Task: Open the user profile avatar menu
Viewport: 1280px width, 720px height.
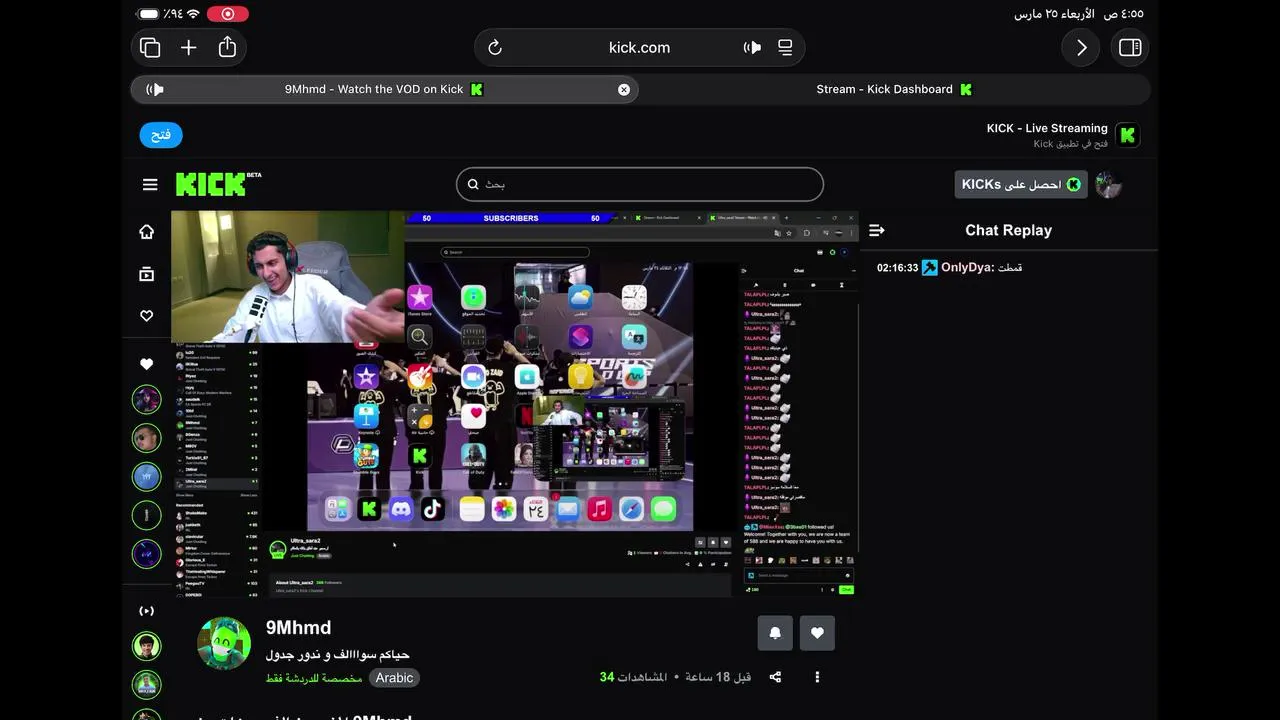Action: pos(1108,184)
